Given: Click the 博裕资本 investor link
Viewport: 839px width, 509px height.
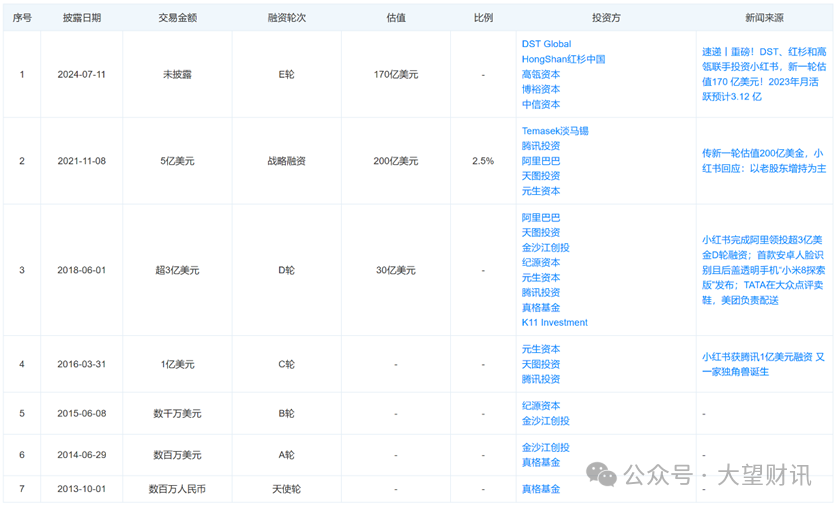Looking at the screenshot, I should coord(541,89).
